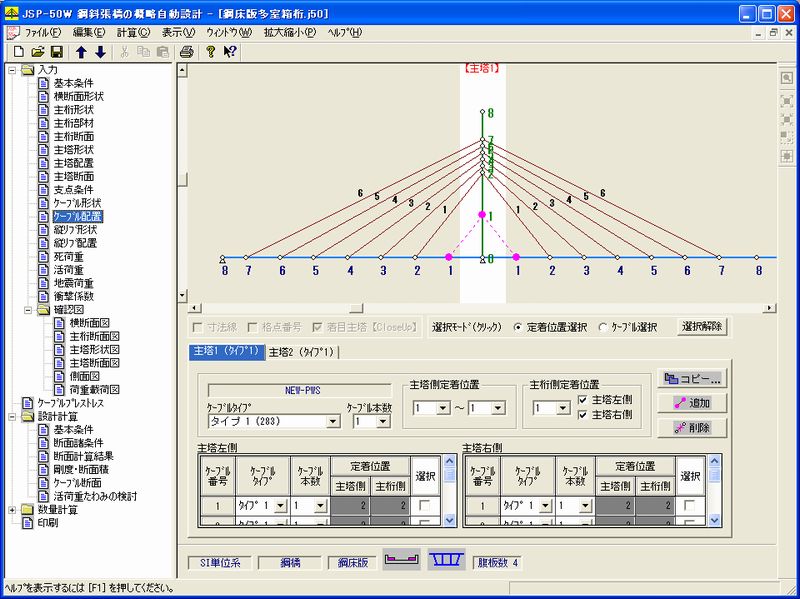800x599 pixels.
Task: Click the yellow question mark help icon
Action: click(x=211, y=51)
